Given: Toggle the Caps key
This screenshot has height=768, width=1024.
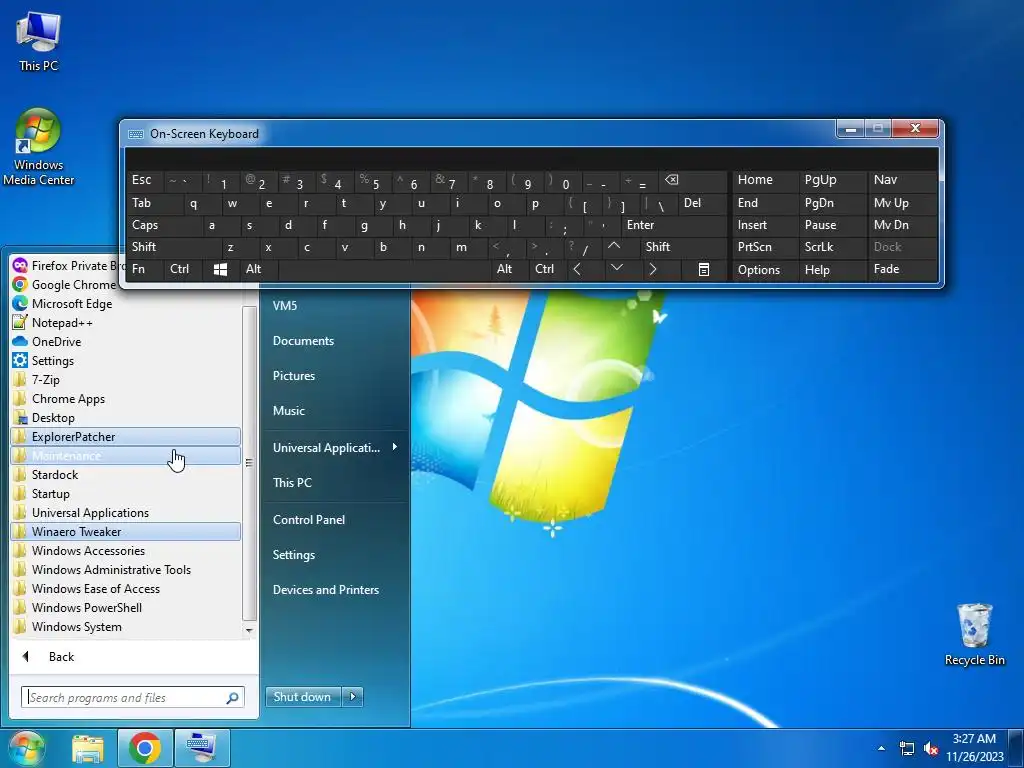Looking at the screenshot, I should 163,225.
